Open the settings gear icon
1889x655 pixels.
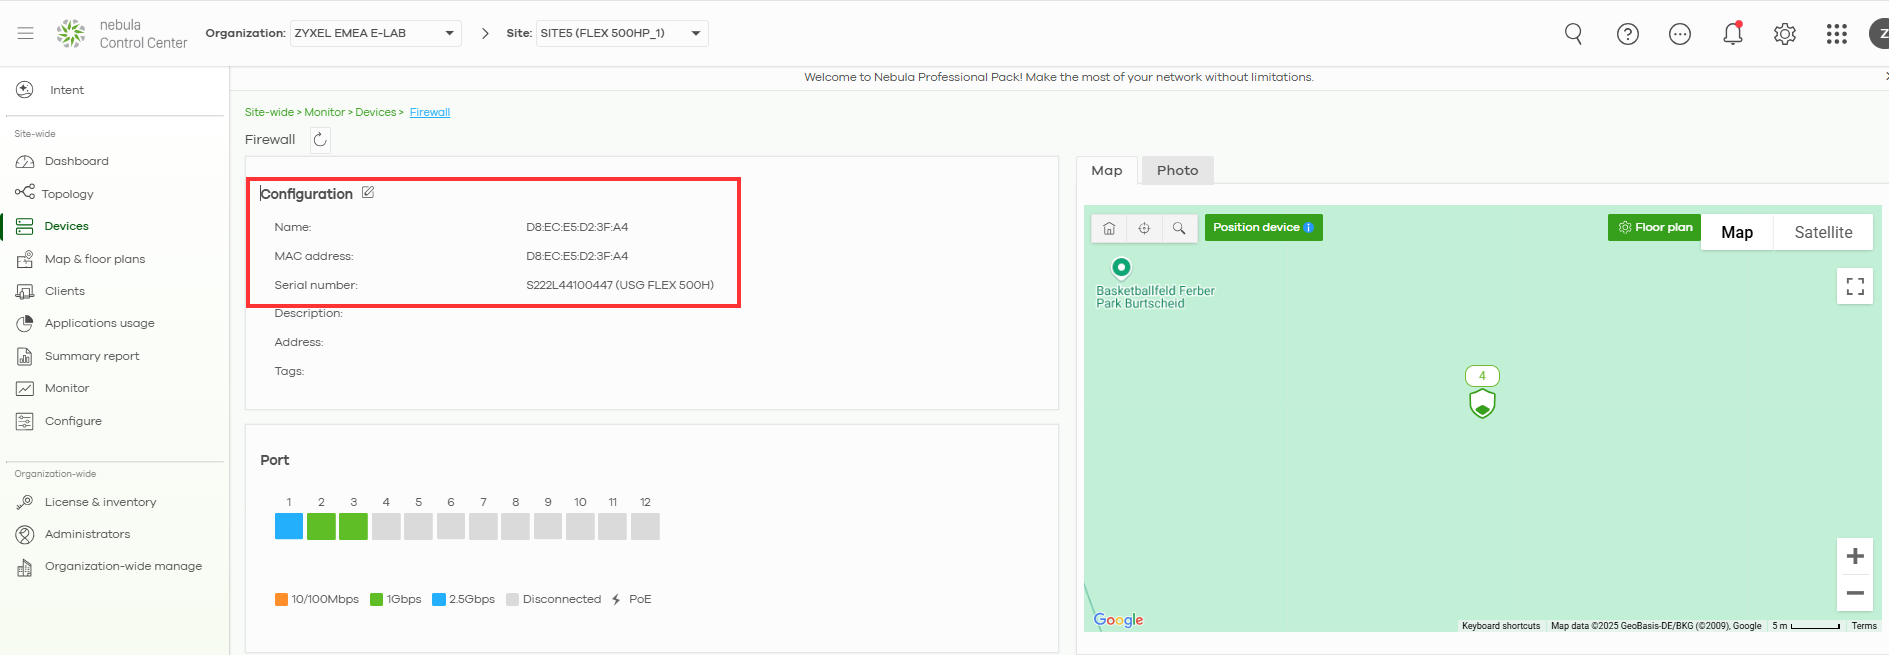click(1784, 34)
